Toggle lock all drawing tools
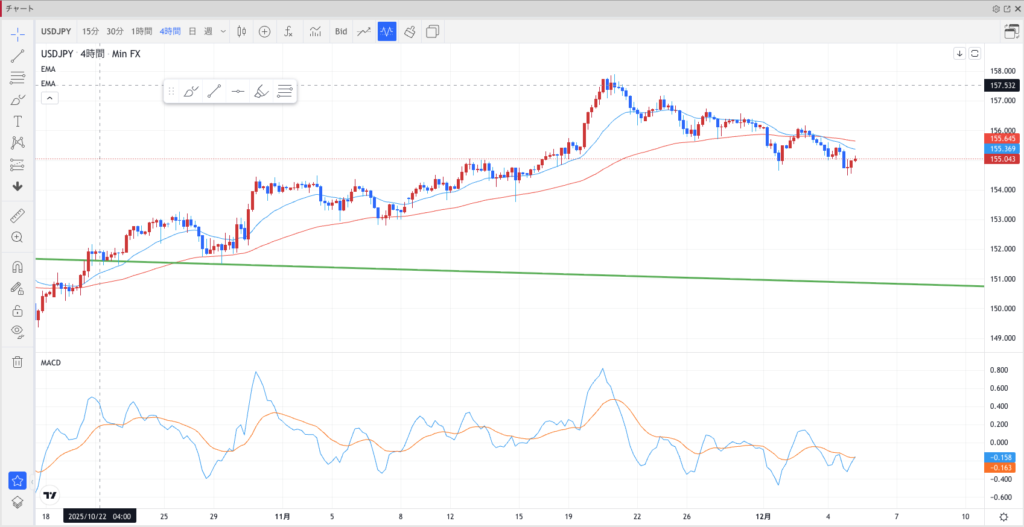The image size is (1024, 527). pos(17,310)
